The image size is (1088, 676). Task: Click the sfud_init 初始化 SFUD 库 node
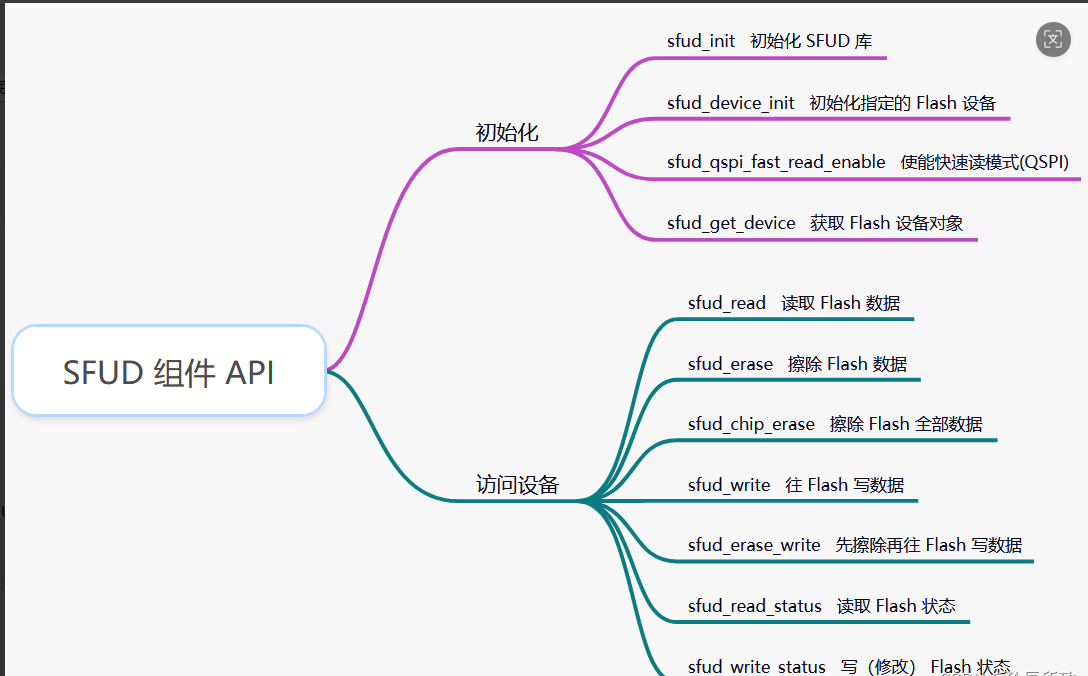770,41
